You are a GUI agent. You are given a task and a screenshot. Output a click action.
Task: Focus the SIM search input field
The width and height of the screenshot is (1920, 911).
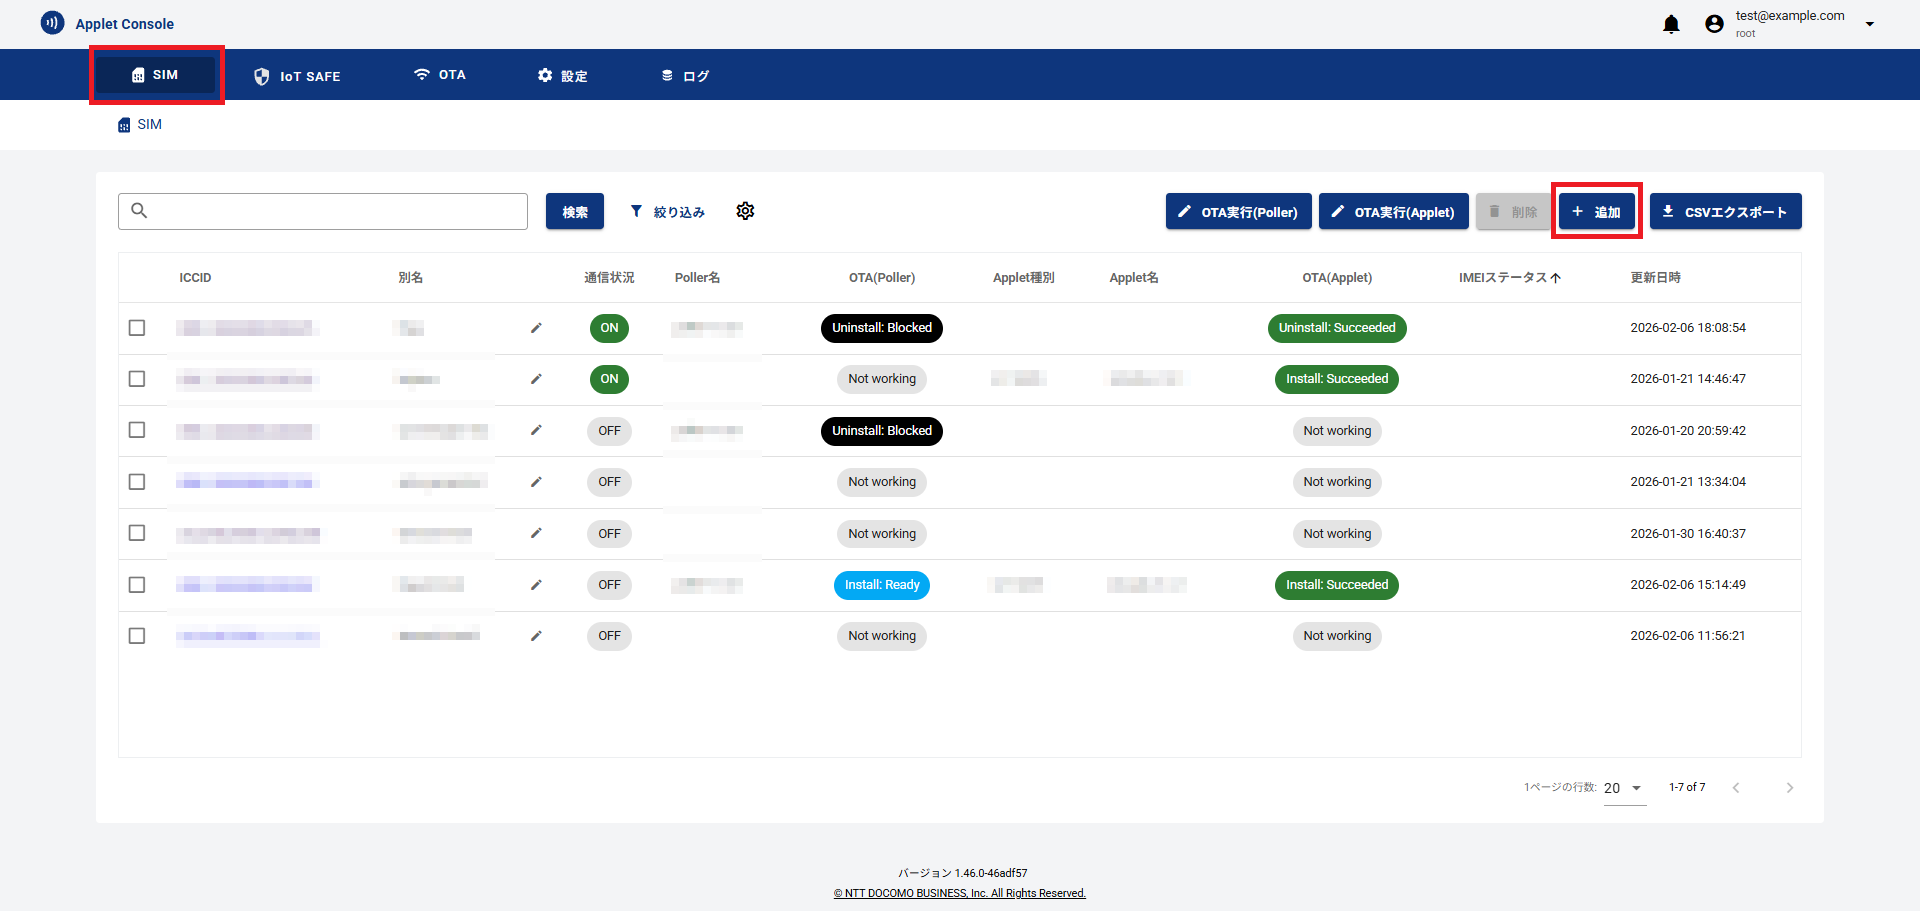tap(335, 211)
